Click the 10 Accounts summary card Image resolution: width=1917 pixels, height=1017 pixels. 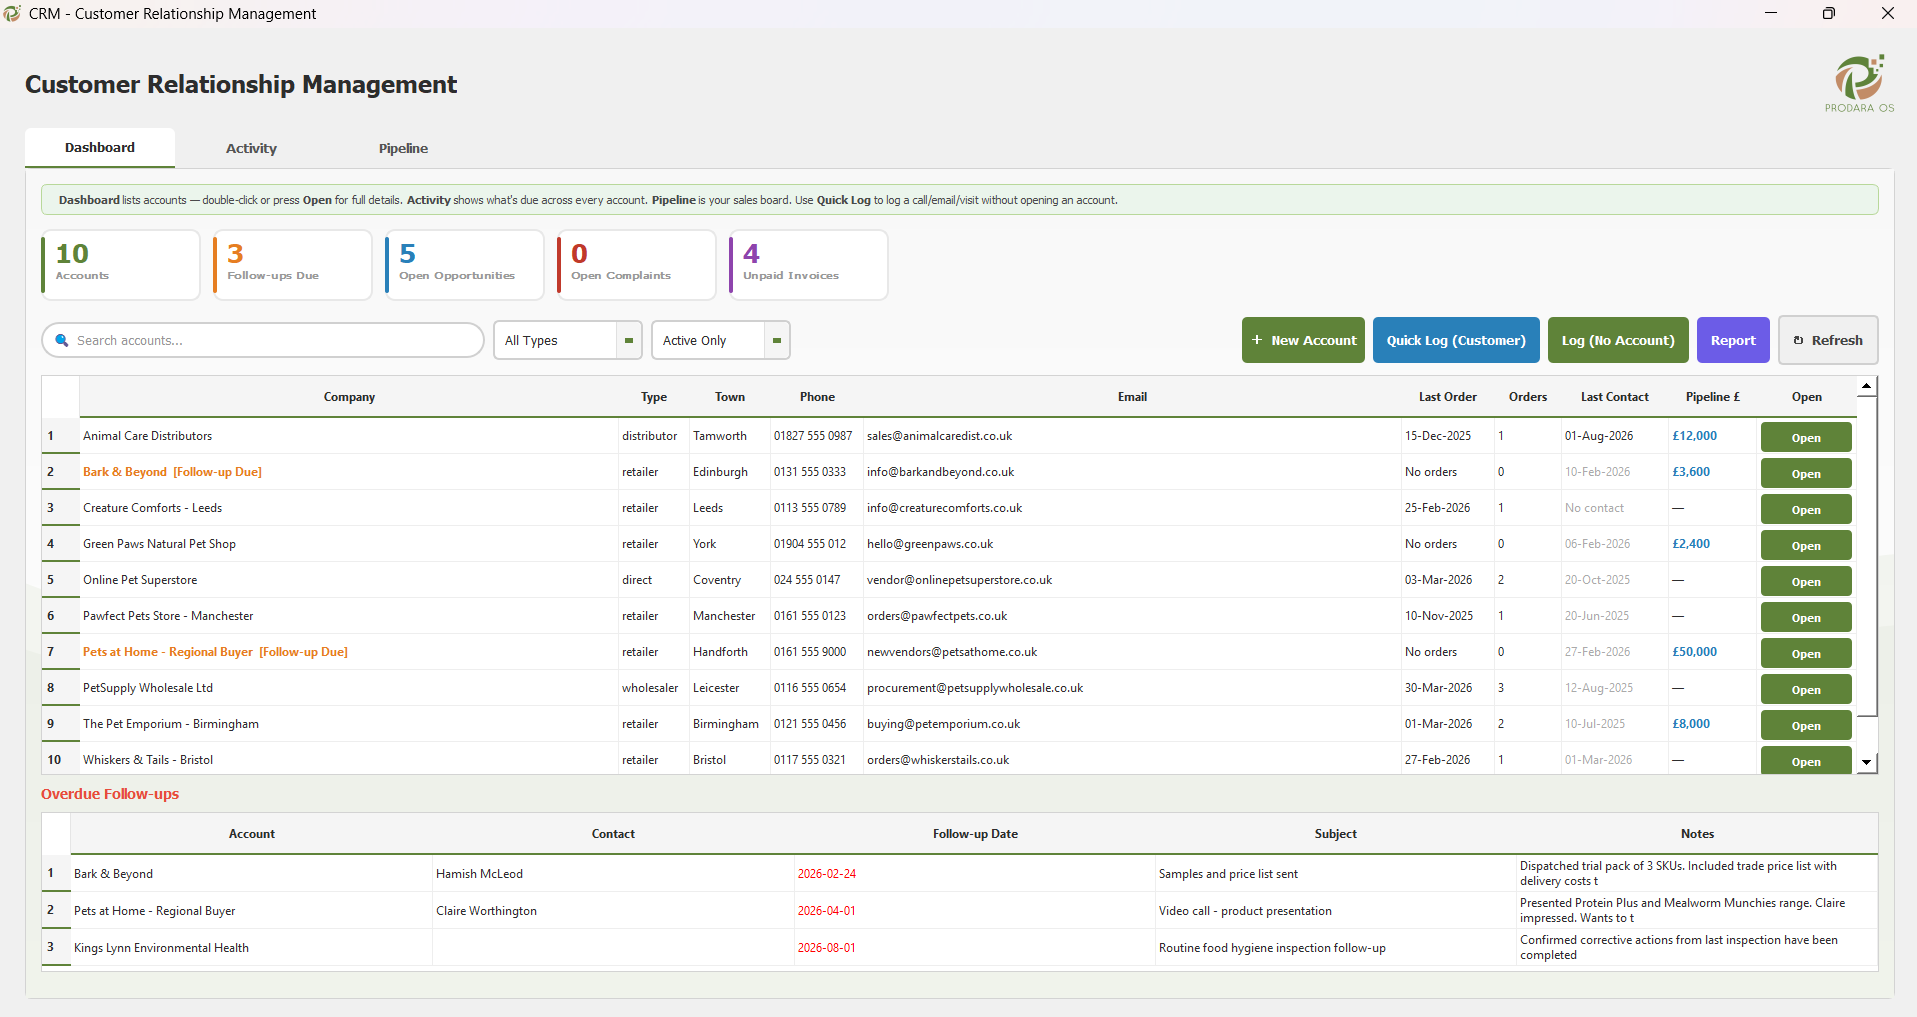click(121, 265)
